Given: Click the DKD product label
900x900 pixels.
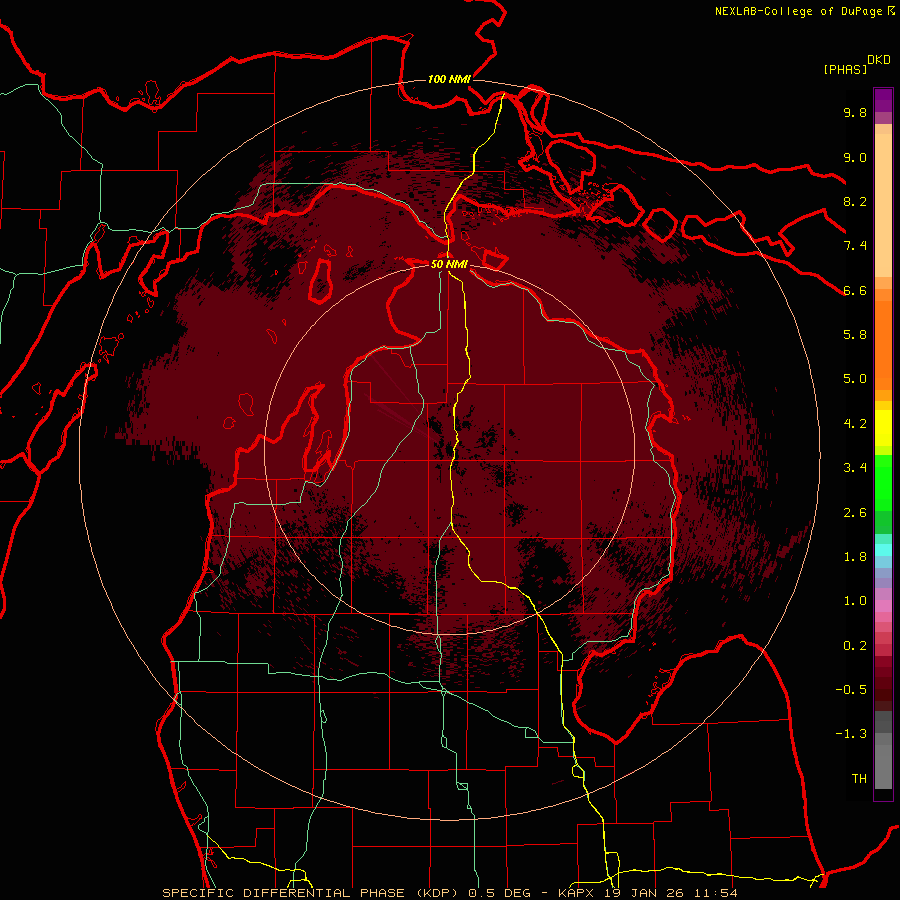Looking at the screenshot, I should [879, 60].
